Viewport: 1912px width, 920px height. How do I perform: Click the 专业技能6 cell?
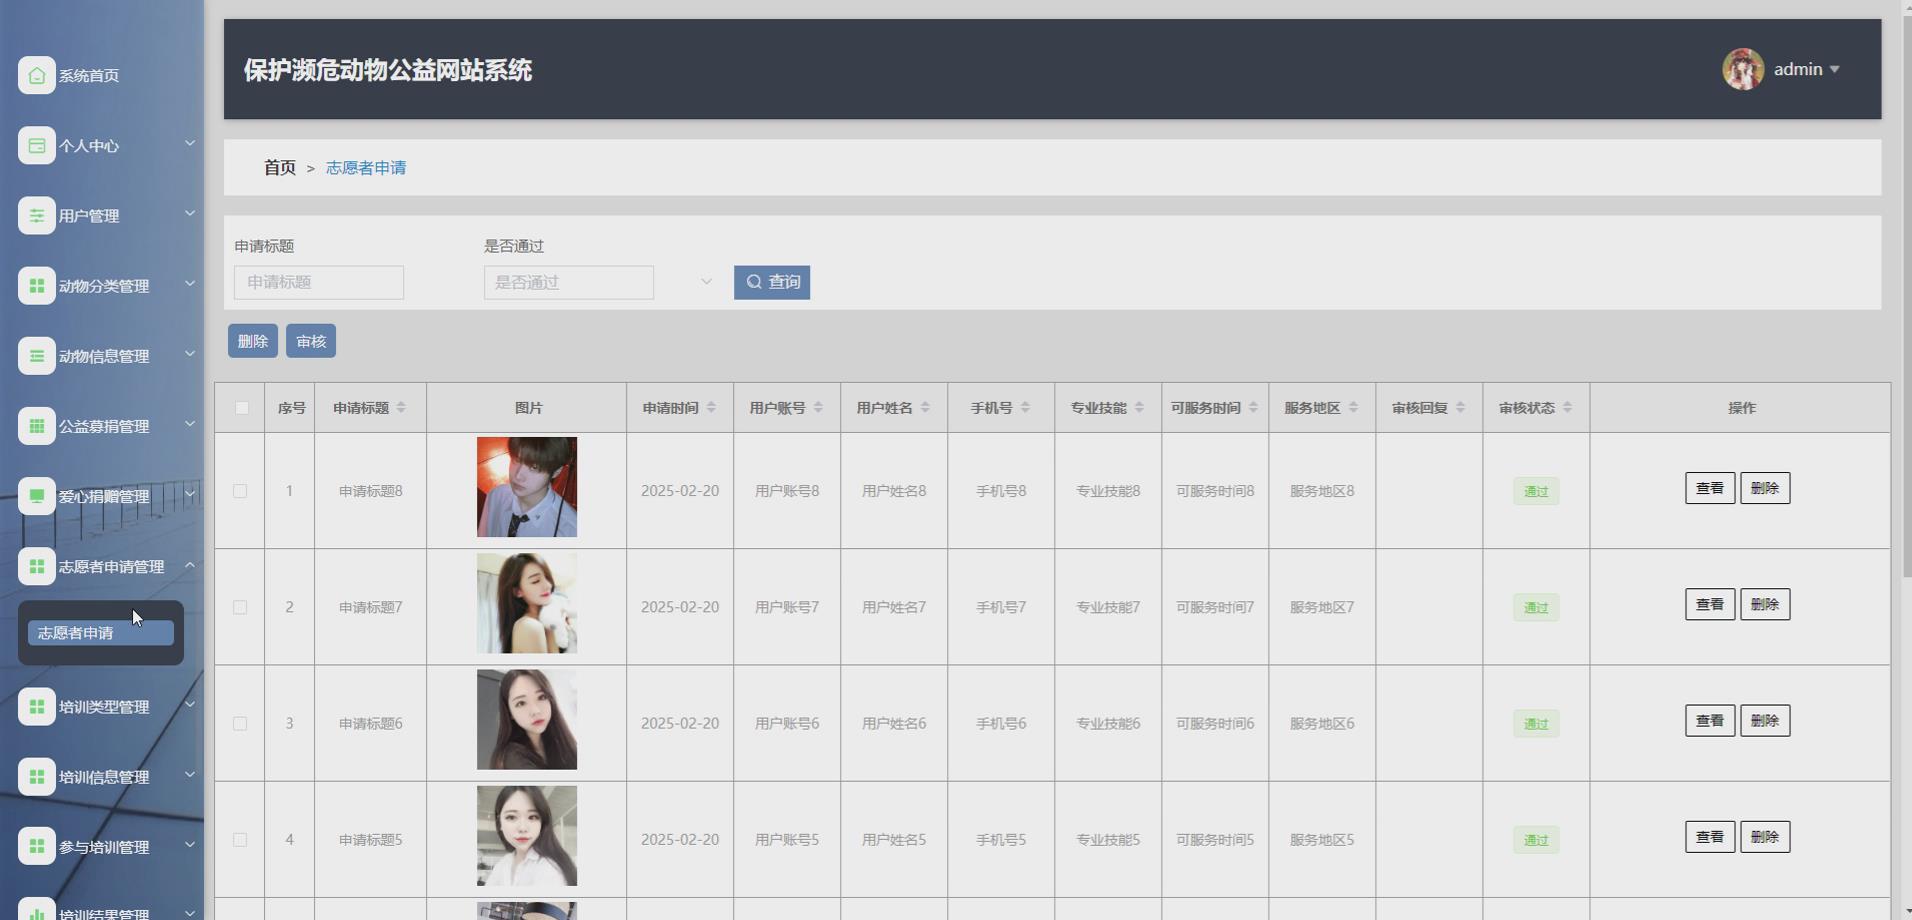[x=1108, y=723]
